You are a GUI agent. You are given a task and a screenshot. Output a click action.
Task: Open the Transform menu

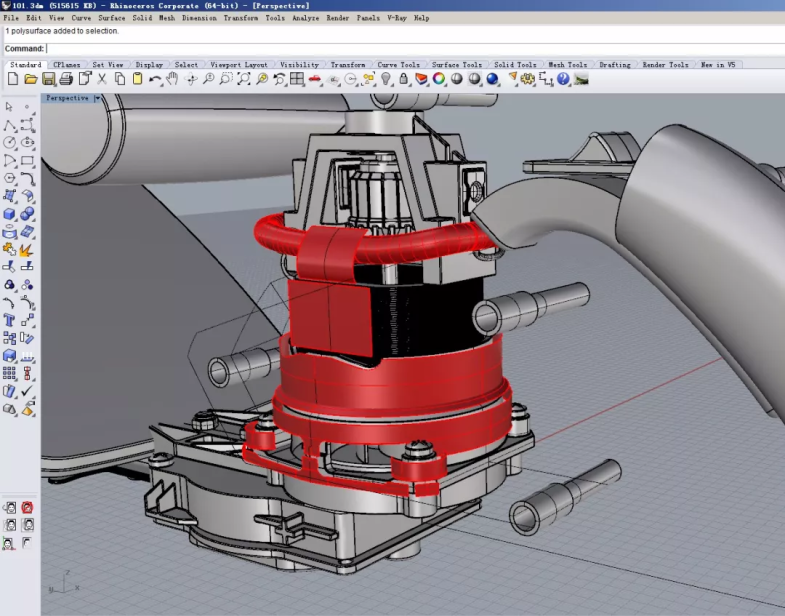tap(240, 18)
